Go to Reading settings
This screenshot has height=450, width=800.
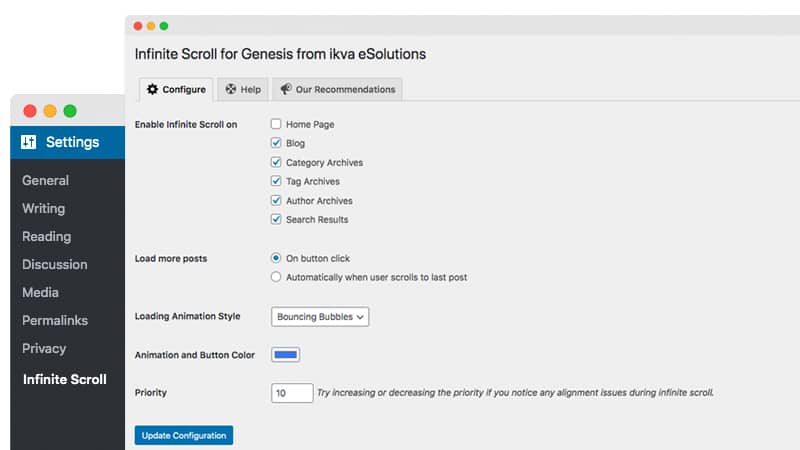coord(46,237)
